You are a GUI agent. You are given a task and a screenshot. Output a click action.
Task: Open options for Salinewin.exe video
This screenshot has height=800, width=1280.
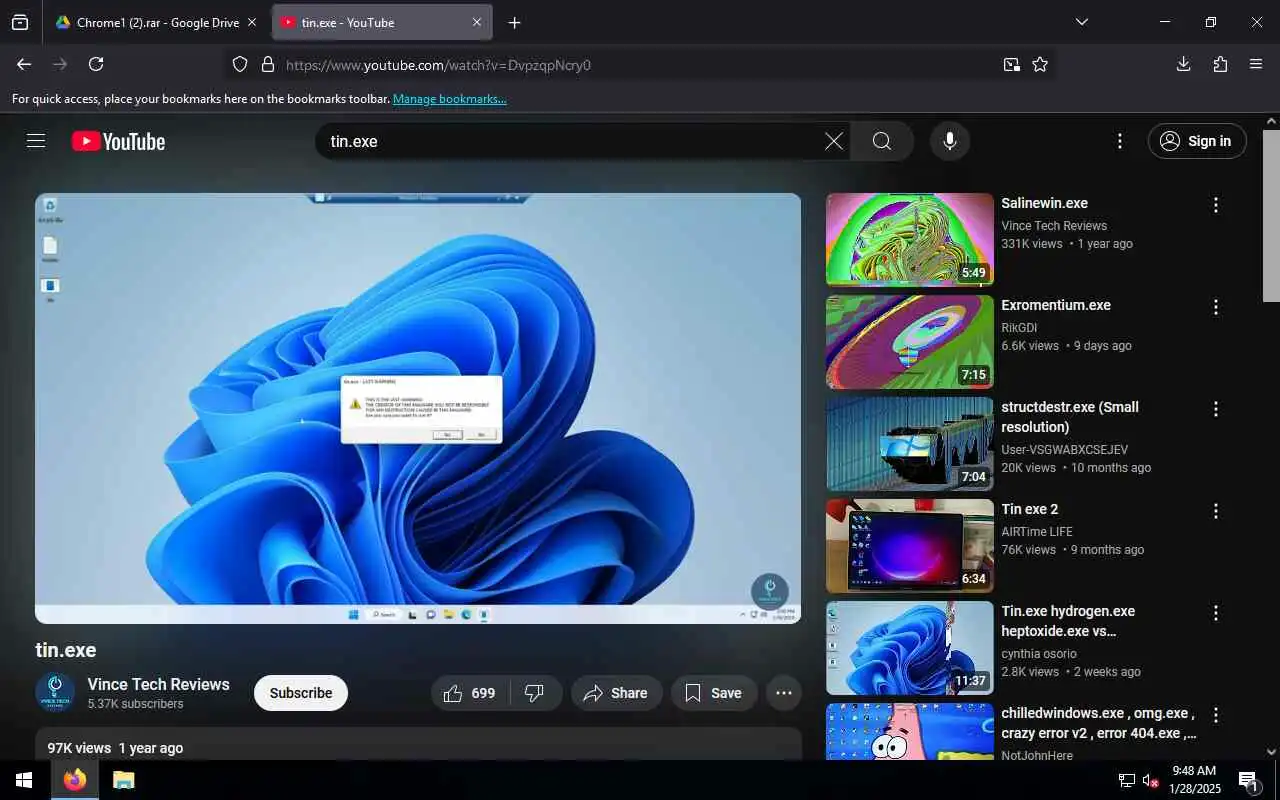[x=1216, y=205]
